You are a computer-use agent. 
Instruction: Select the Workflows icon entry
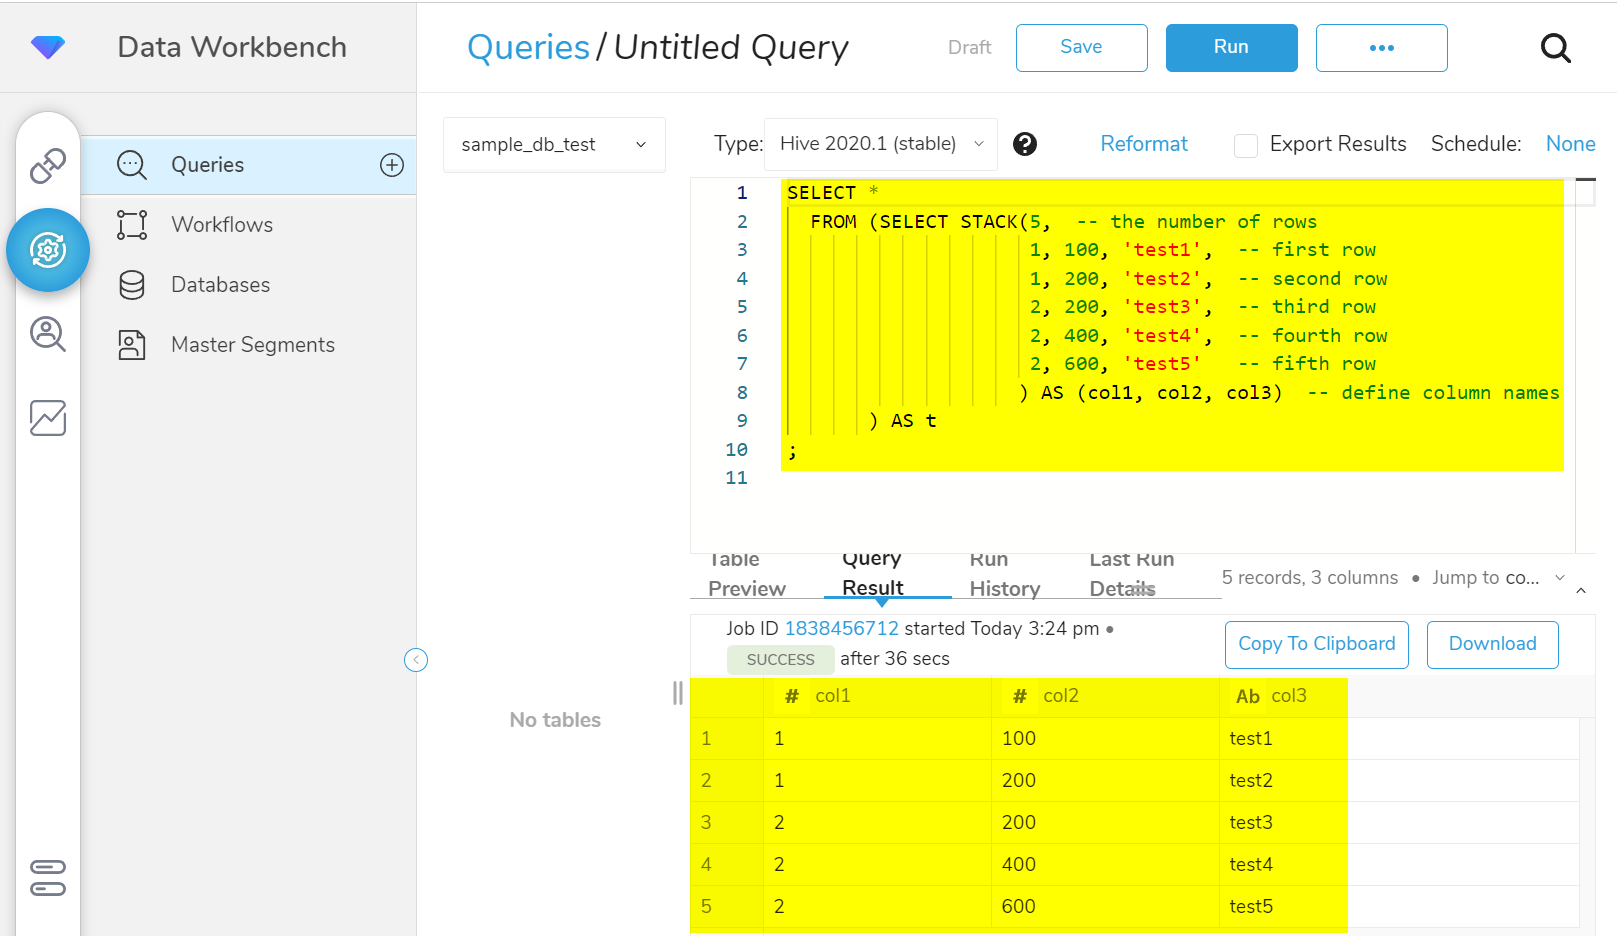132,224
